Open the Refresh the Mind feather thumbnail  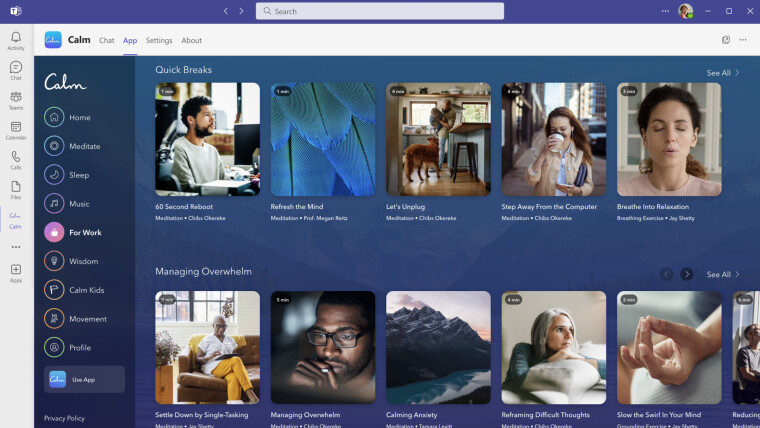tap(323, 139)
